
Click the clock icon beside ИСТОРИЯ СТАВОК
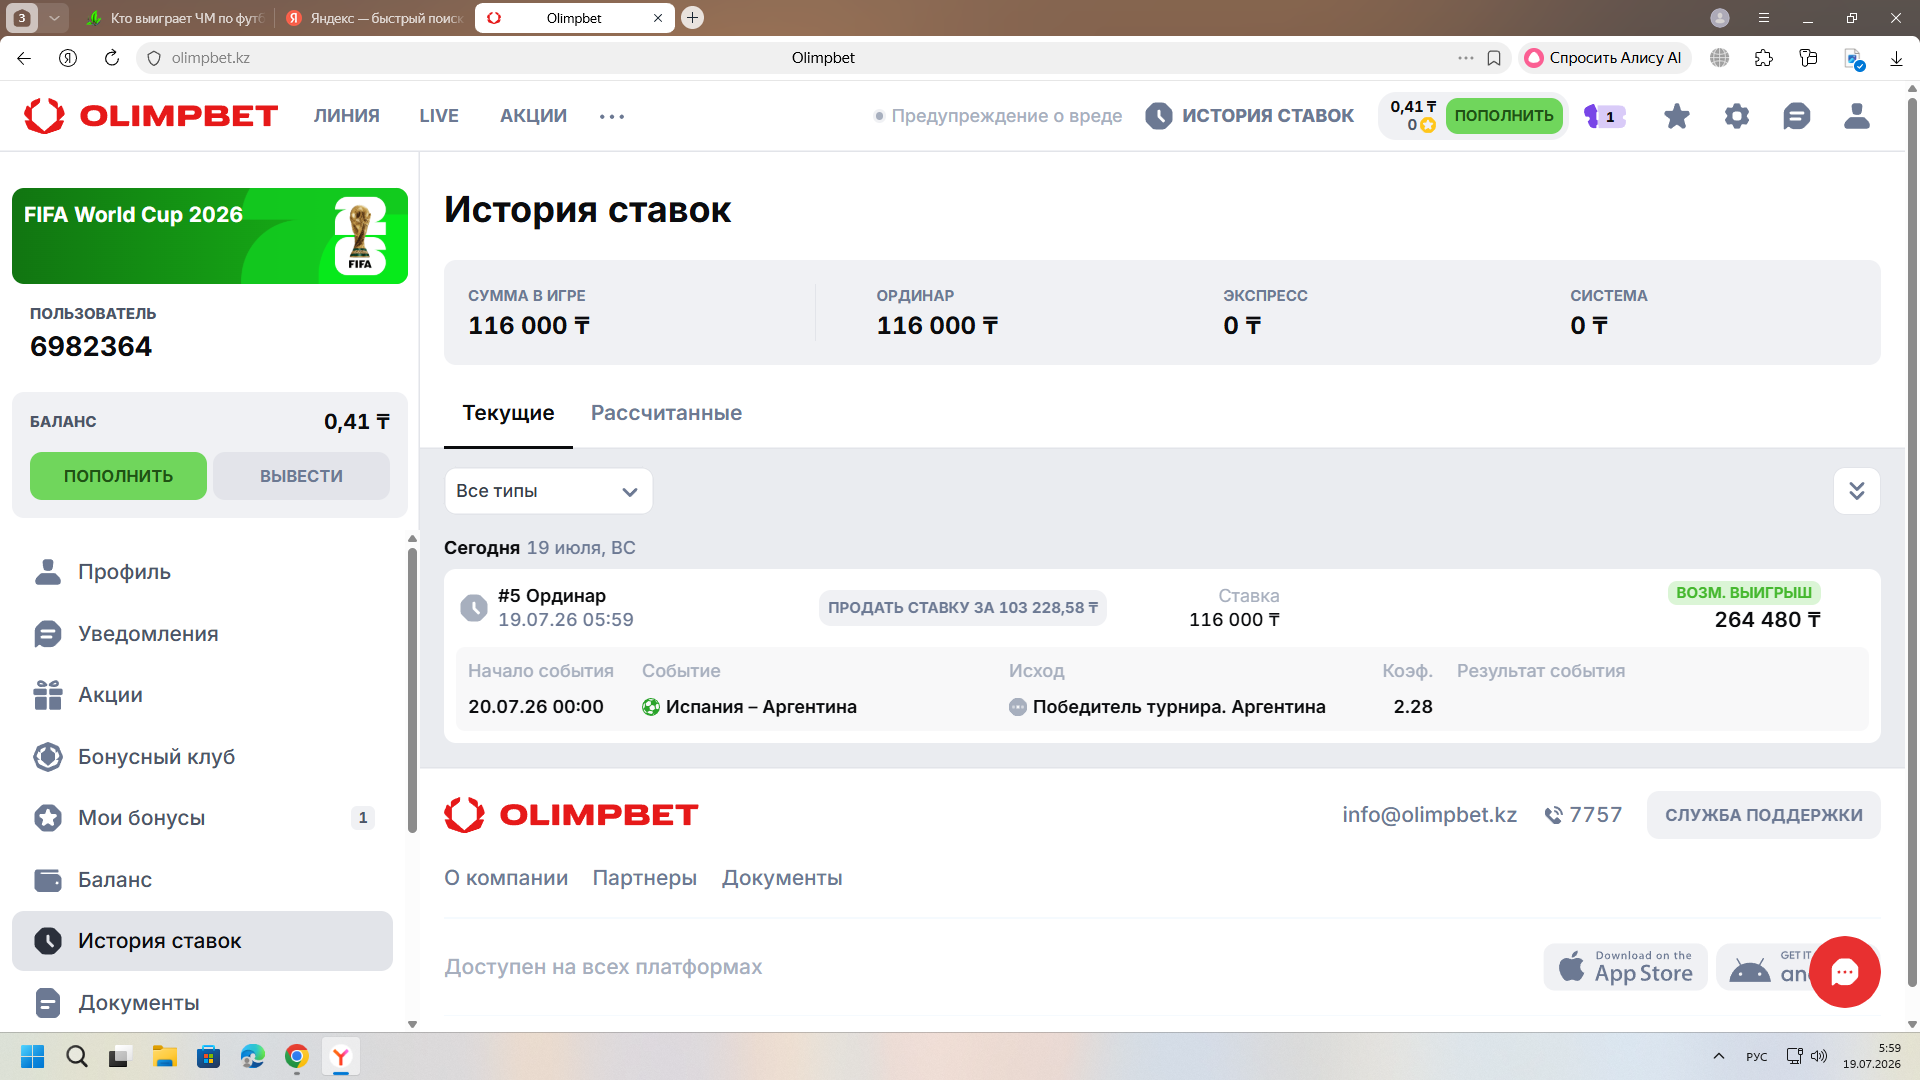pyautogui.click(x=1159, y=116)
